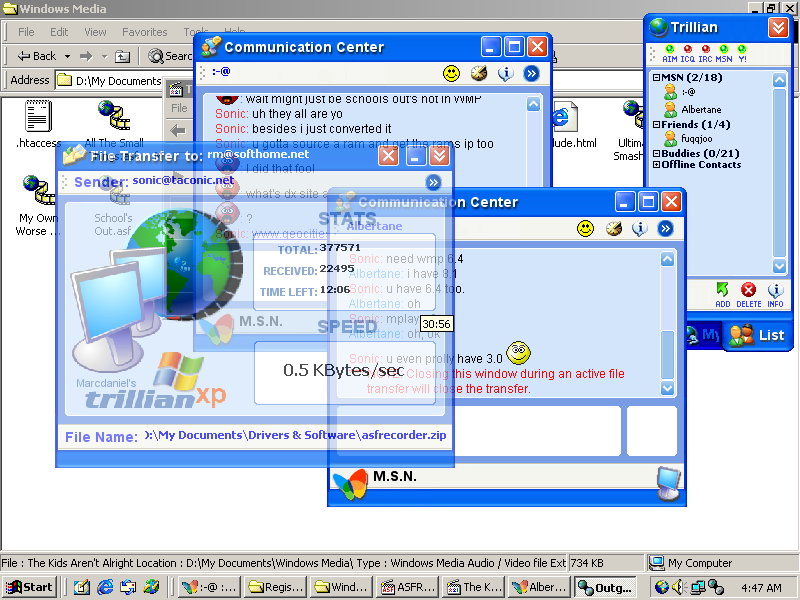Click the paint palette icon in top chat window
The height and width of the screenshot is (600, 800).
pos(479,73)
